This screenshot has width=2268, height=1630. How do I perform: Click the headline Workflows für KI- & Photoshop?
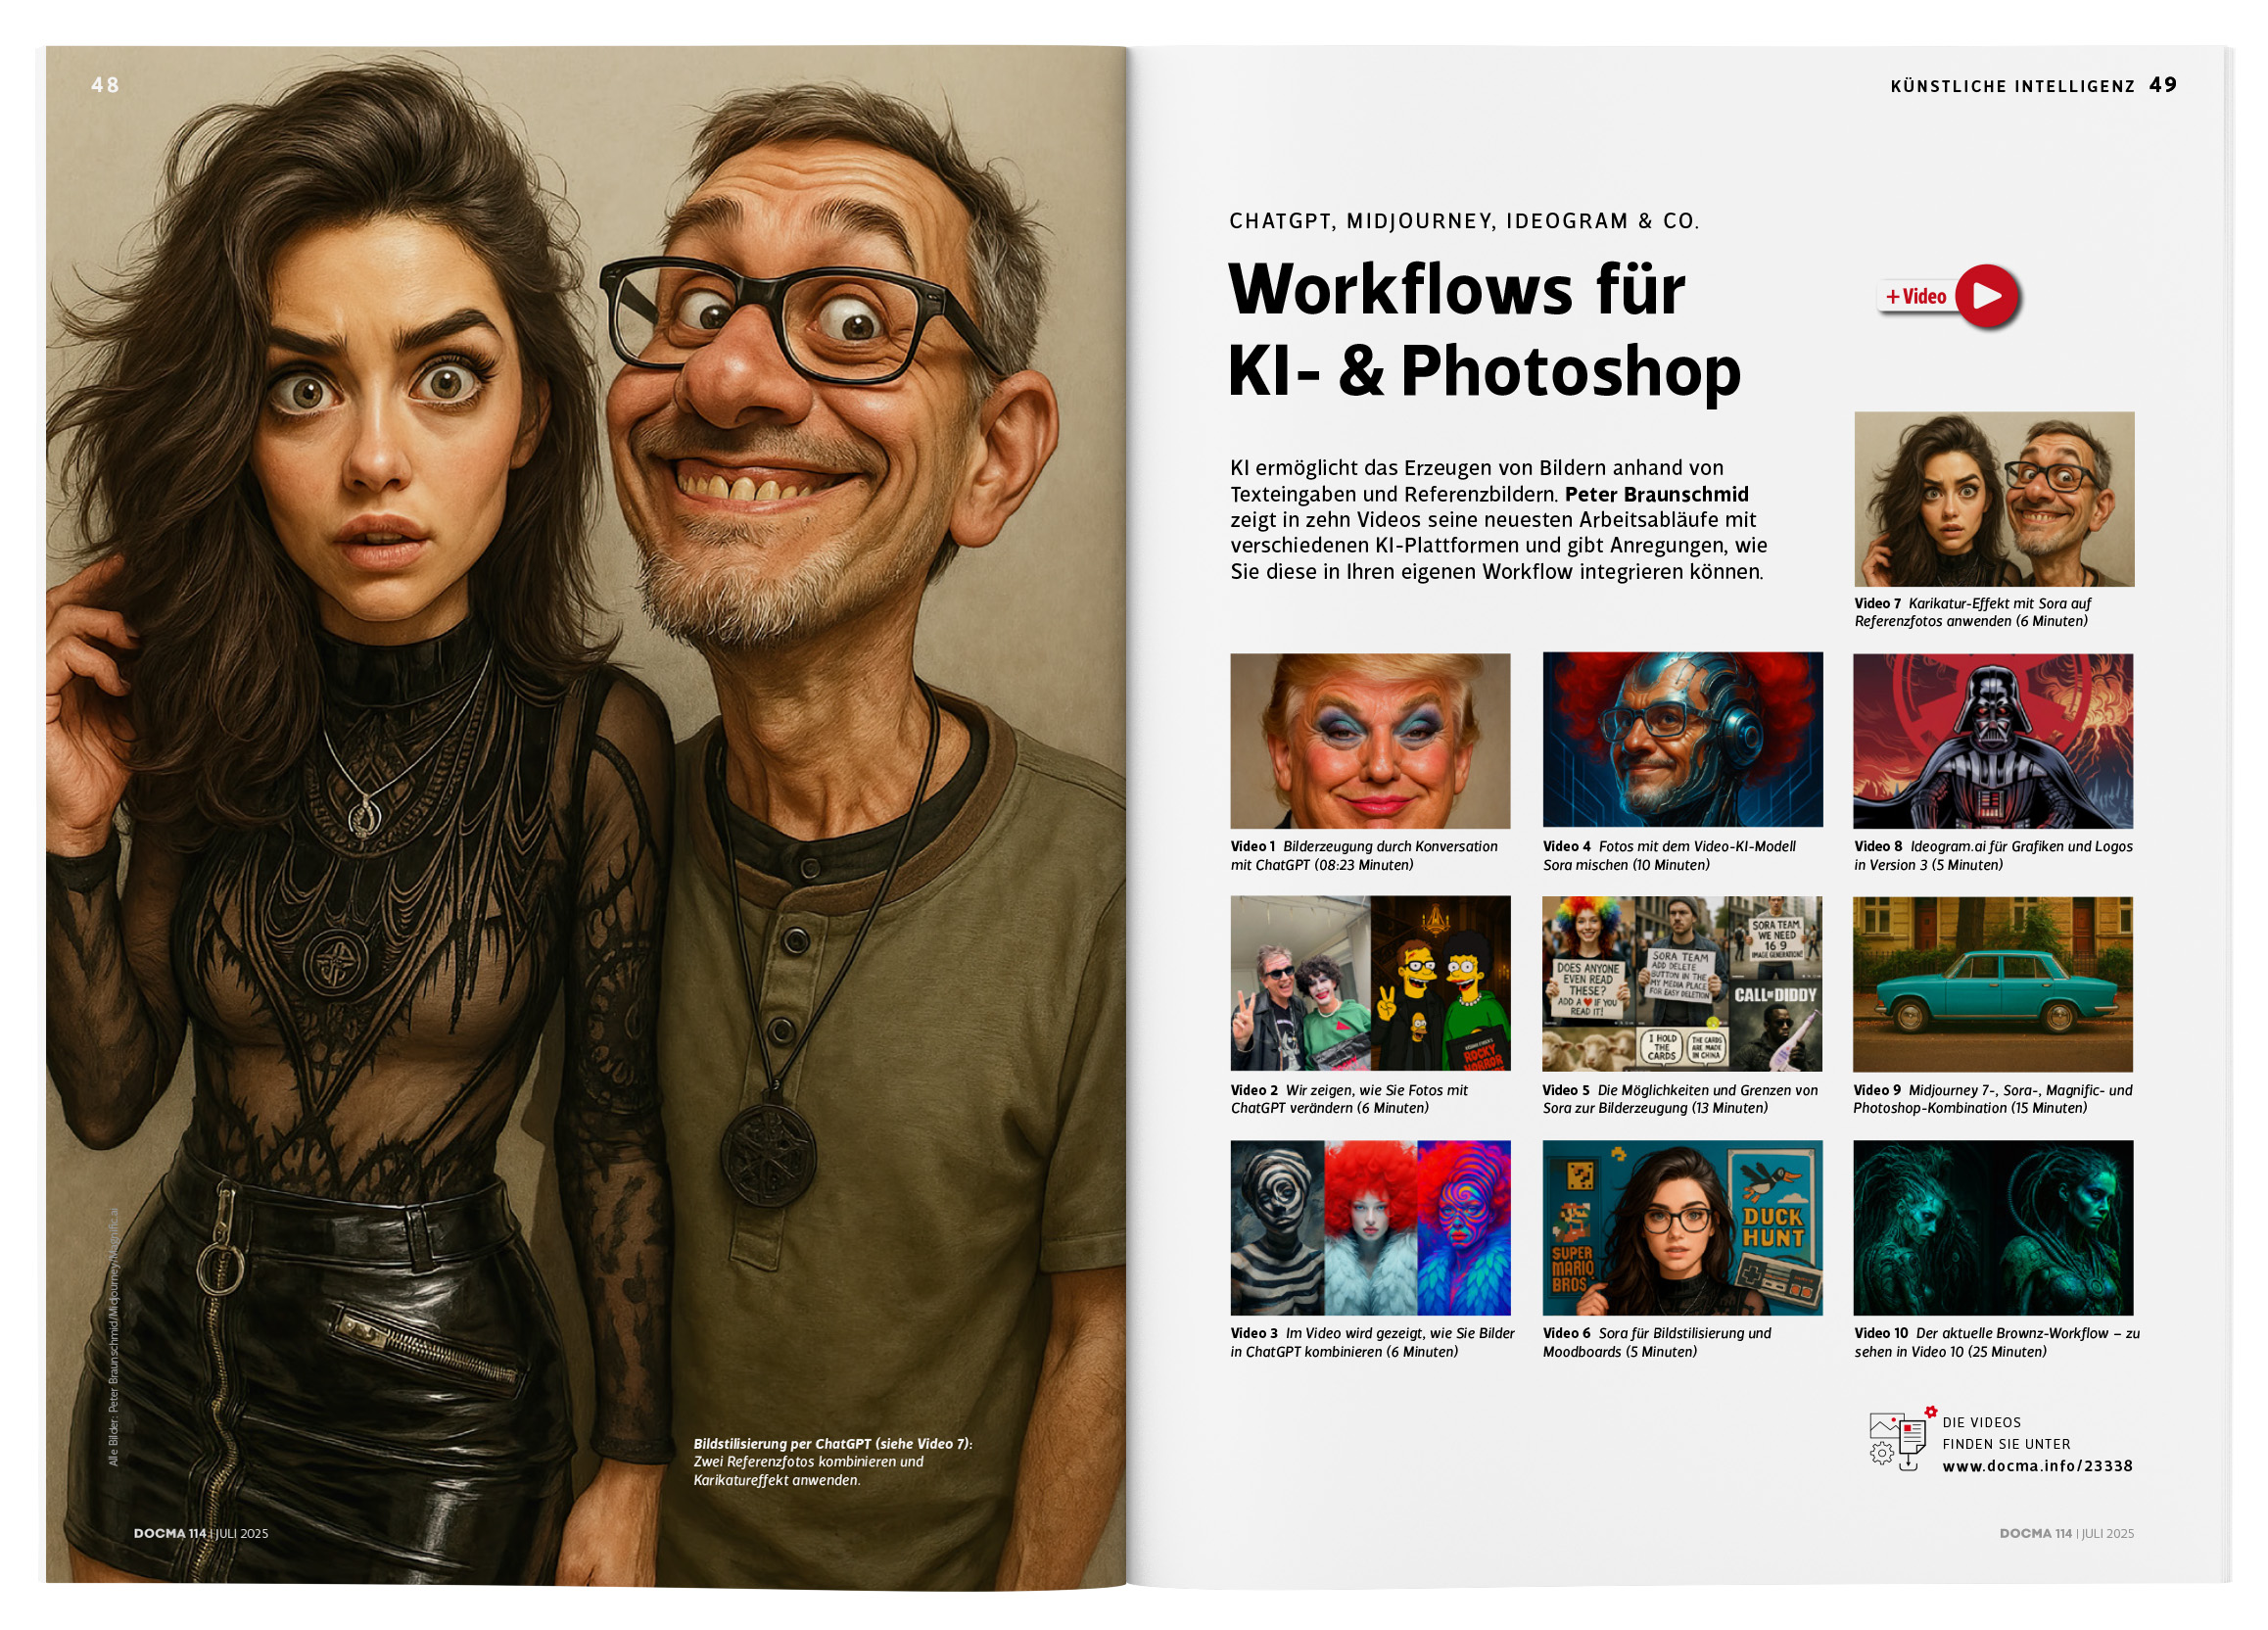(x=1483, y=330)
